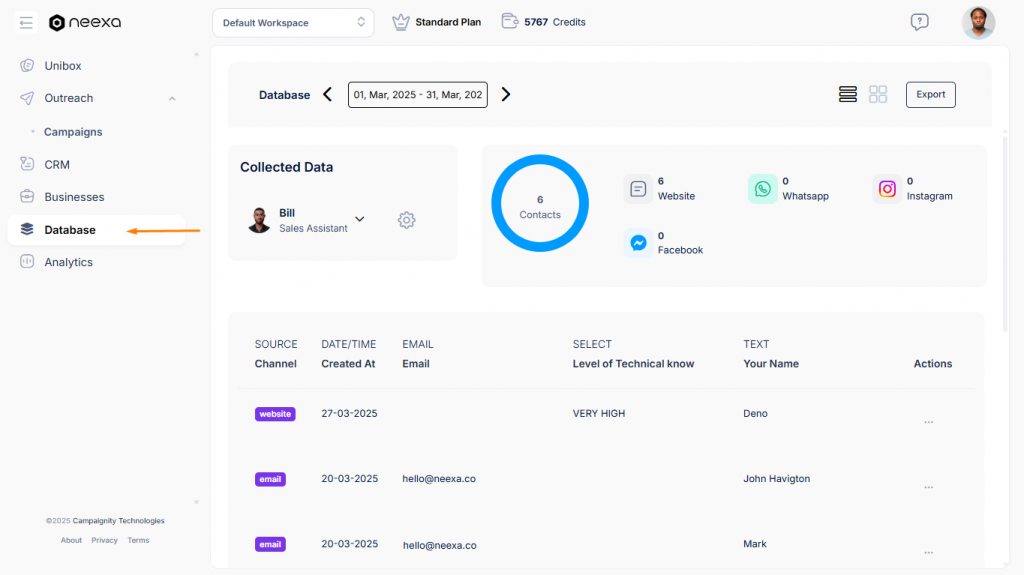Viewport: 1024px width, 575px height.
Task: Click the settings gear beside Bill
Action: point(406,220)
